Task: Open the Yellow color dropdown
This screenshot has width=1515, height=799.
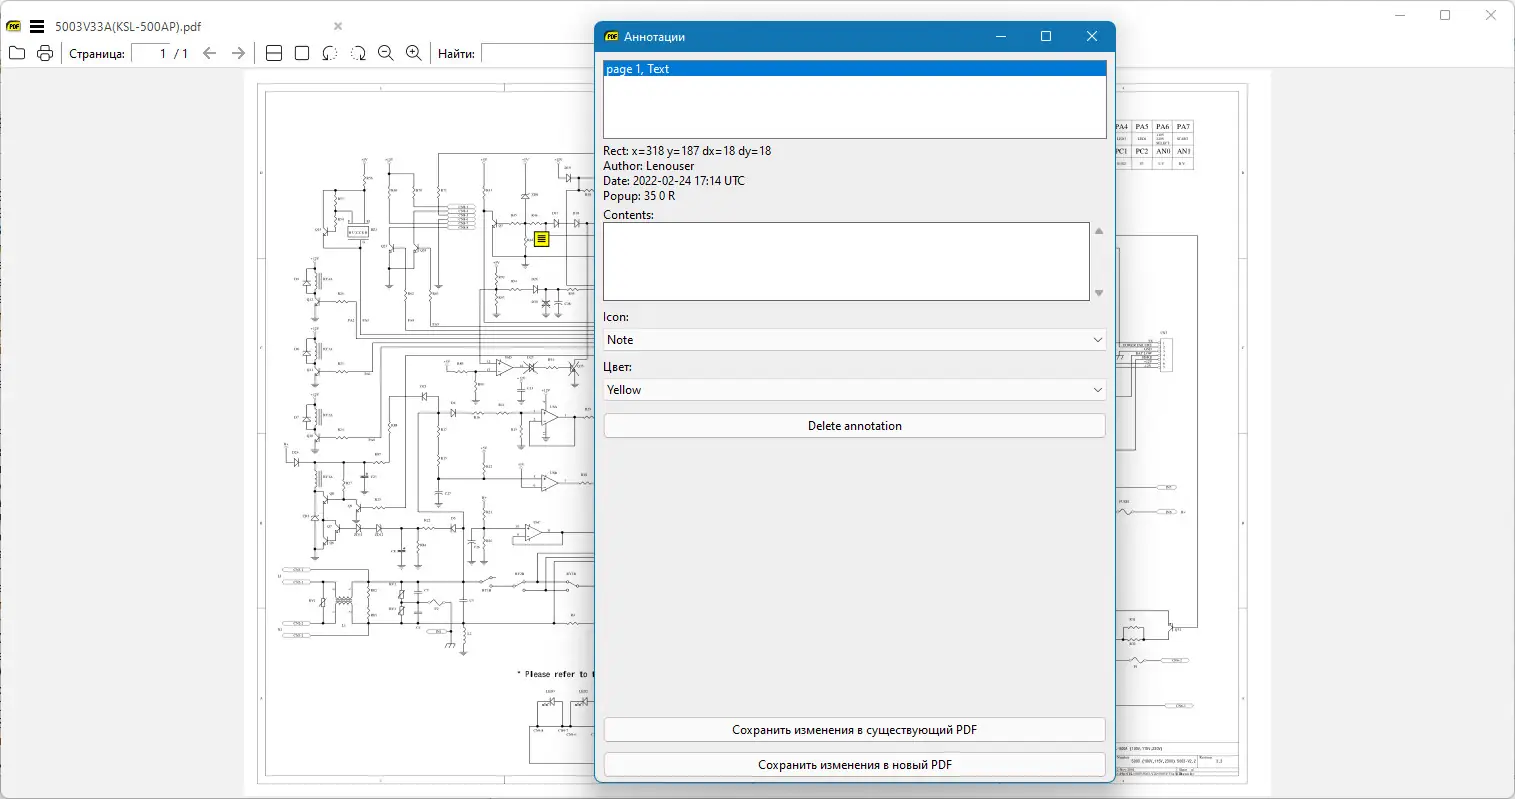Action: click(x=854, y=390)
